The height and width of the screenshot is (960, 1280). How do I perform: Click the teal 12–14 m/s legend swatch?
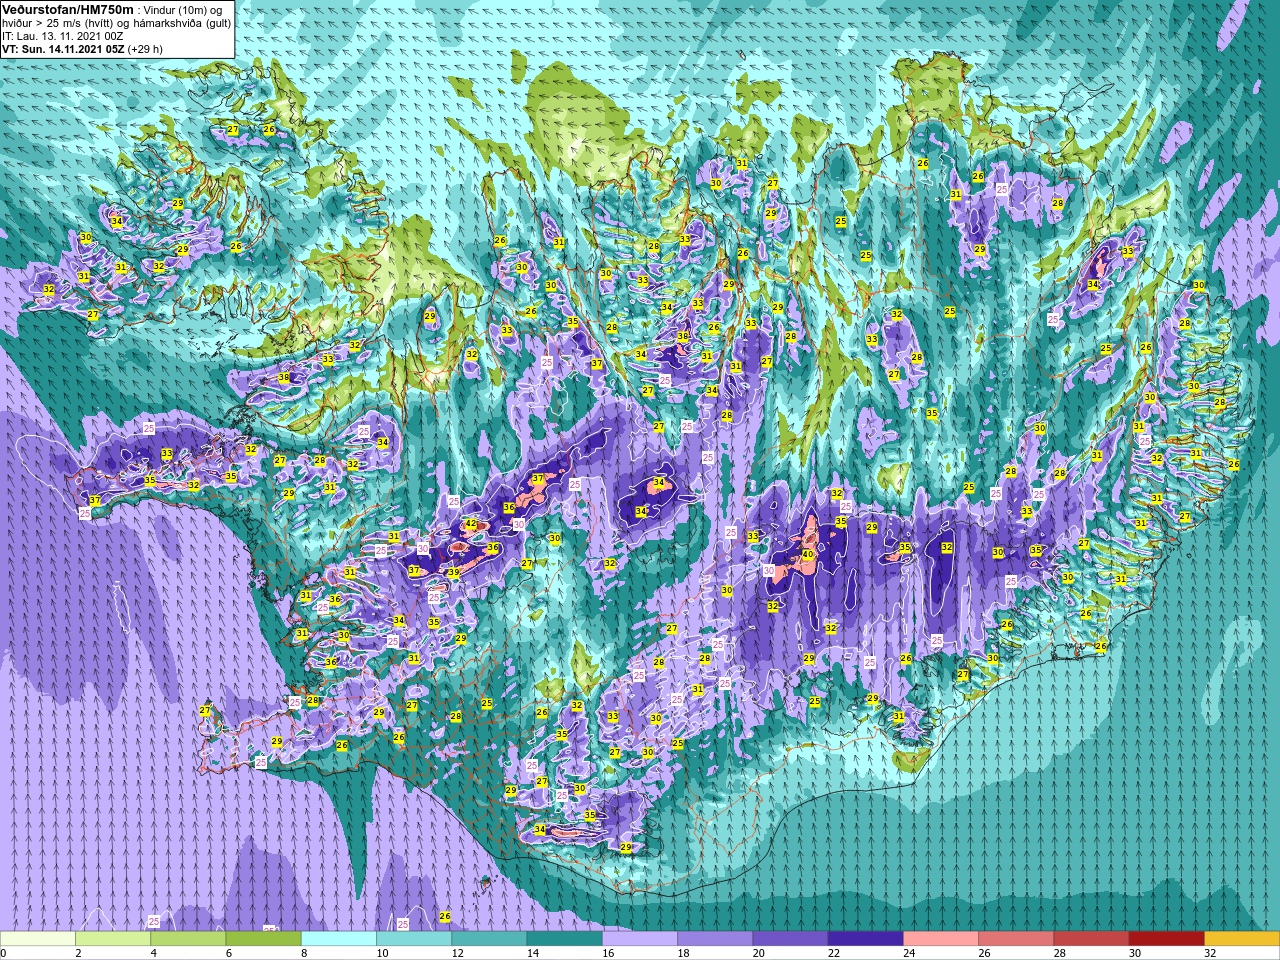pyautogui.click(x=489, y=939)
